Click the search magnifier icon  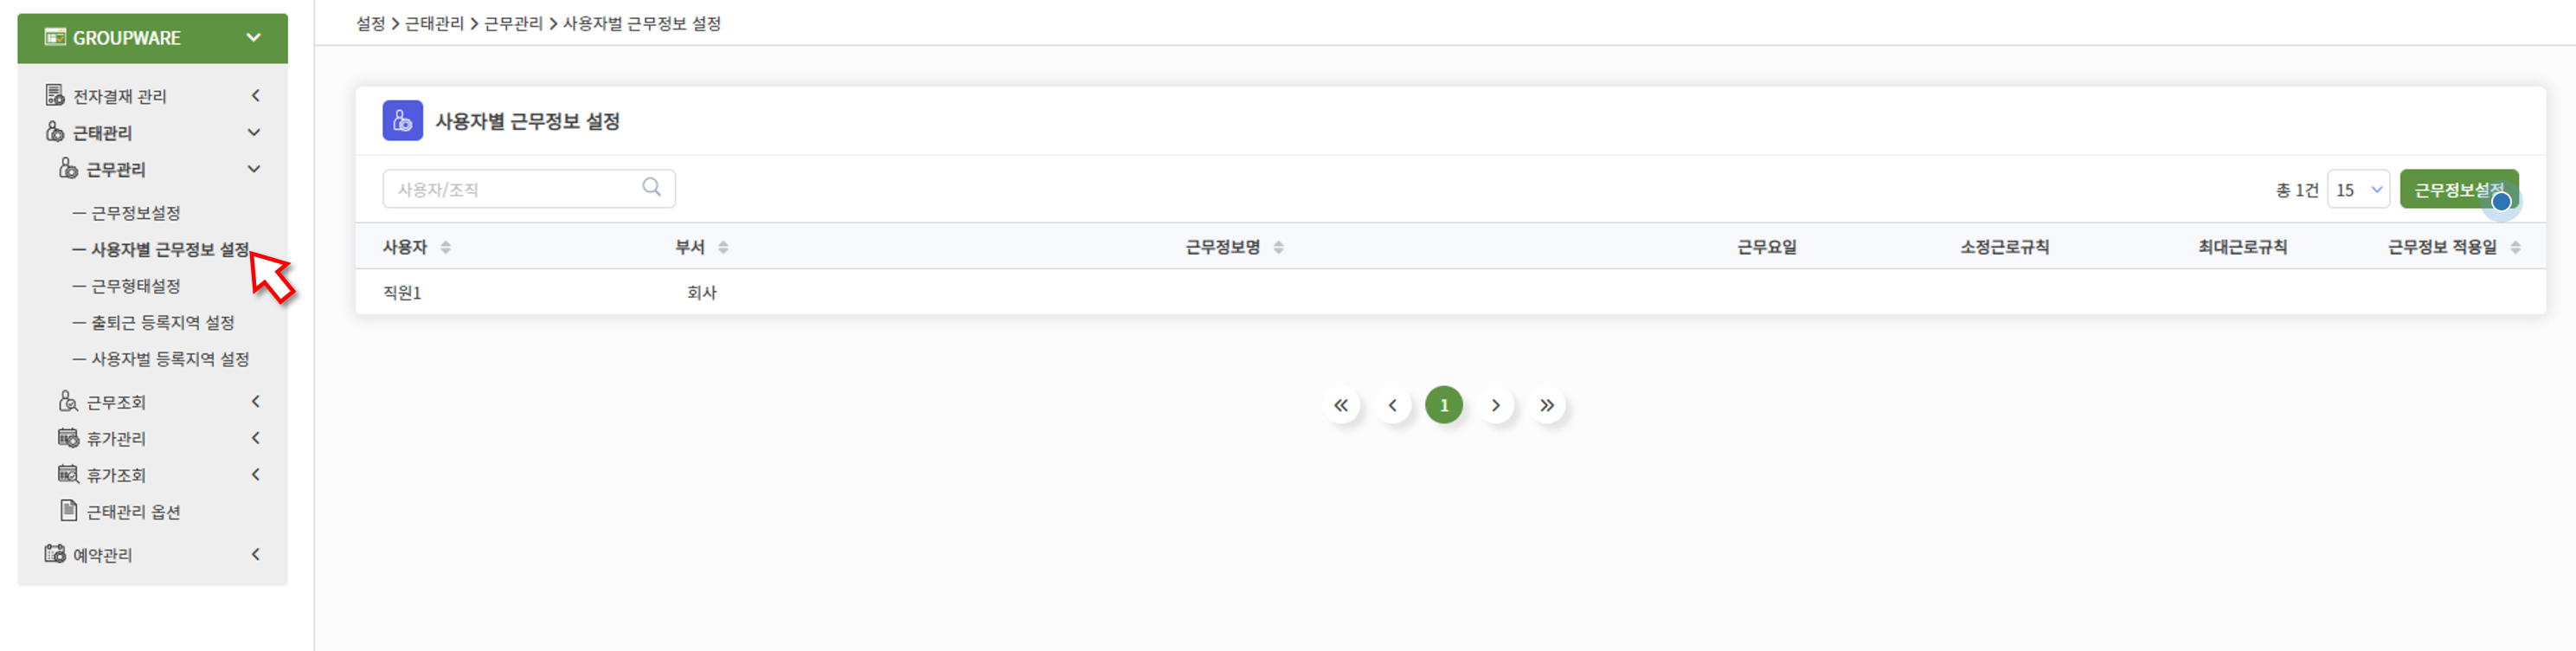(x=651, y=187)
